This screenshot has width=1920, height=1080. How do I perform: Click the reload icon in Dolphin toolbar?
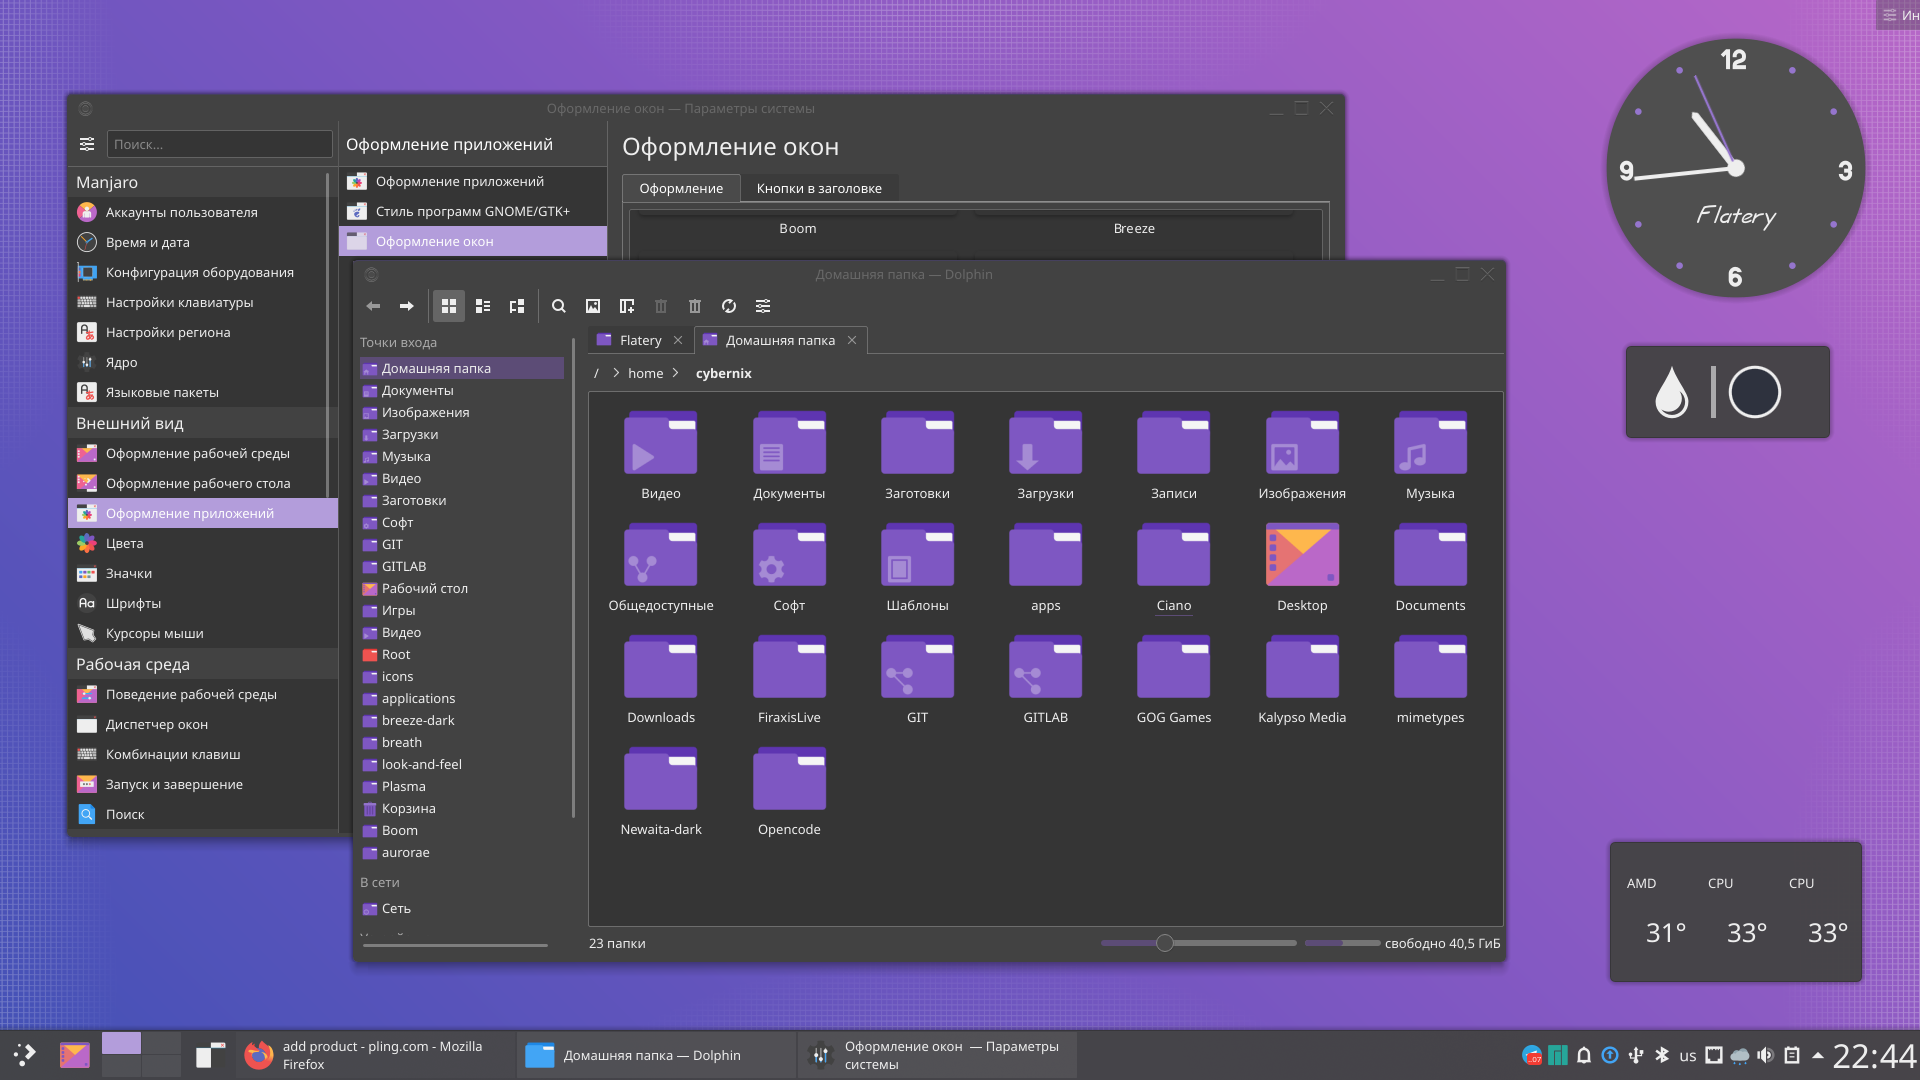tap(729, 306)
